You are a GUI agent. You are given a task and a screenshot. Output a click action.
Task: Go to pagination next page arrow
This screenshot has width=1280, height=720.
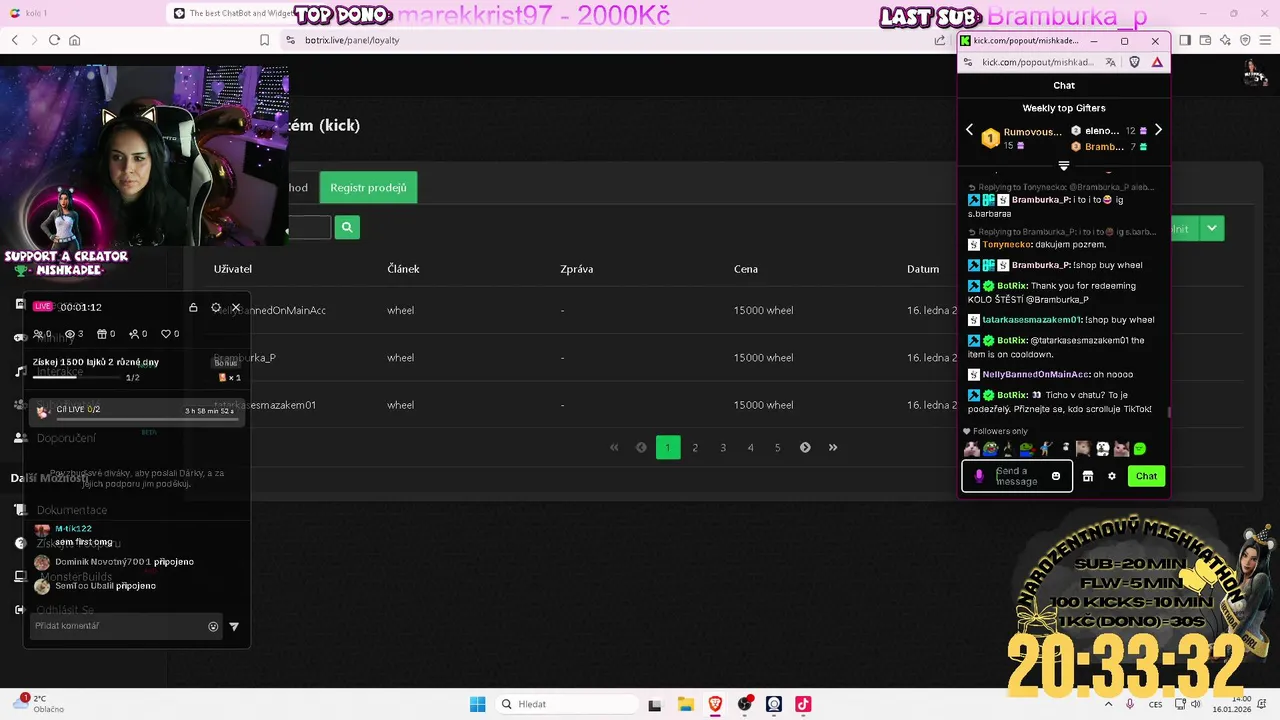805,447
